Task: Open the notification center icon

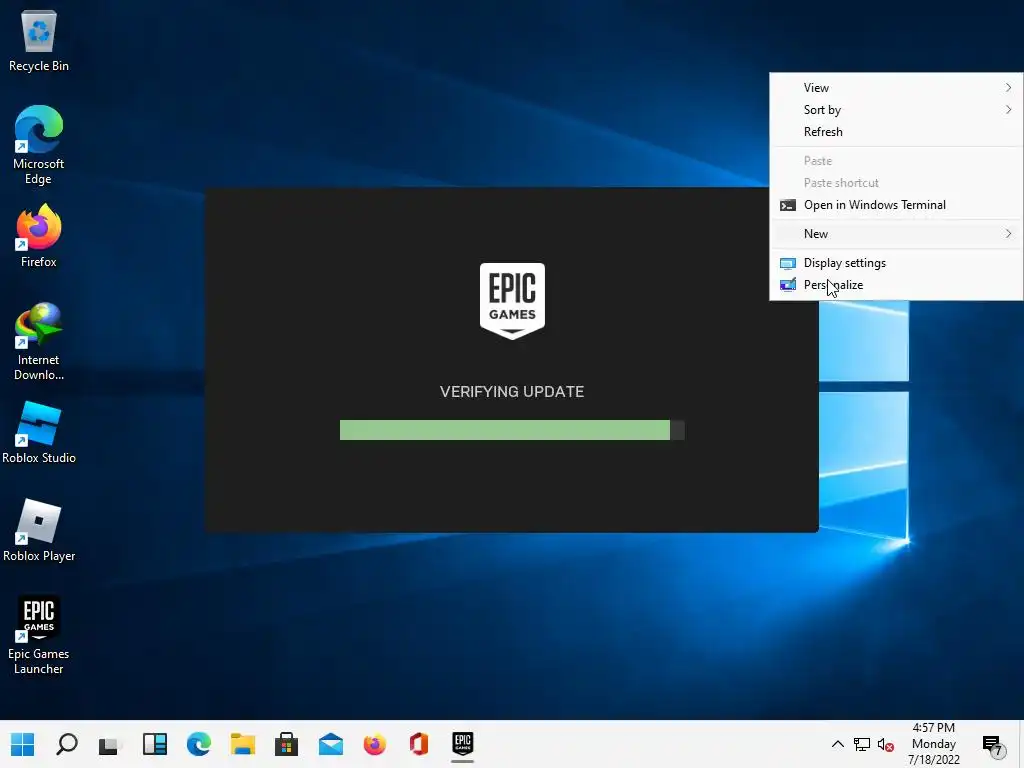Action: pos(992,744)
